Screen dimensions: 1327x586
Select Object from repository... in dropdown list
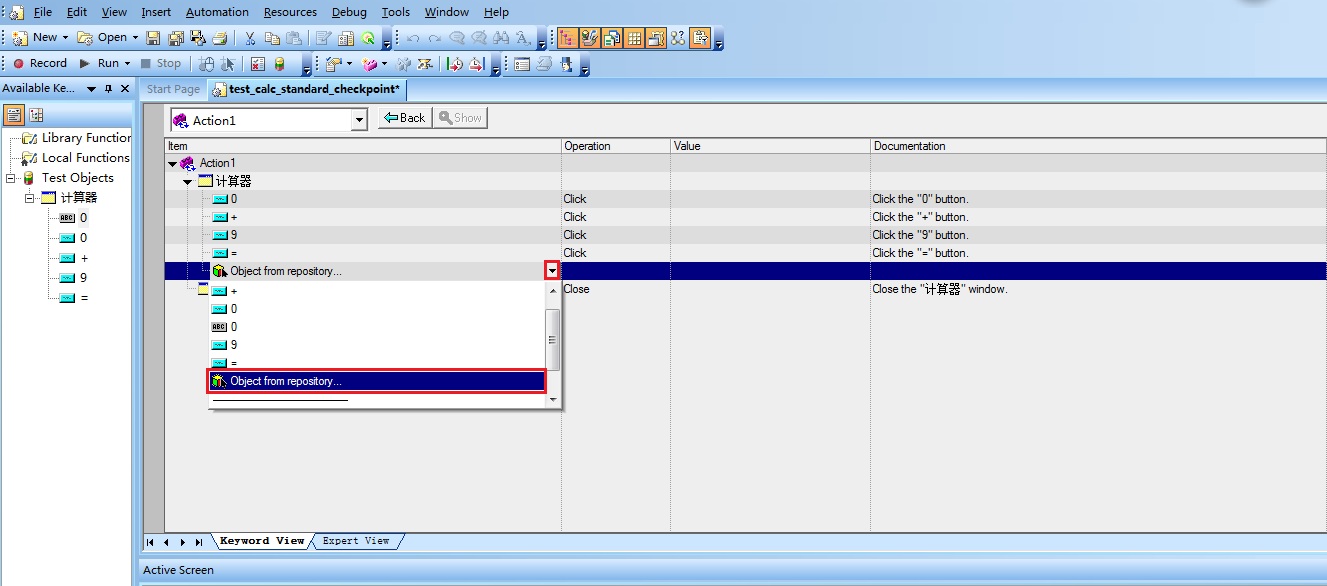click(377, 381)
